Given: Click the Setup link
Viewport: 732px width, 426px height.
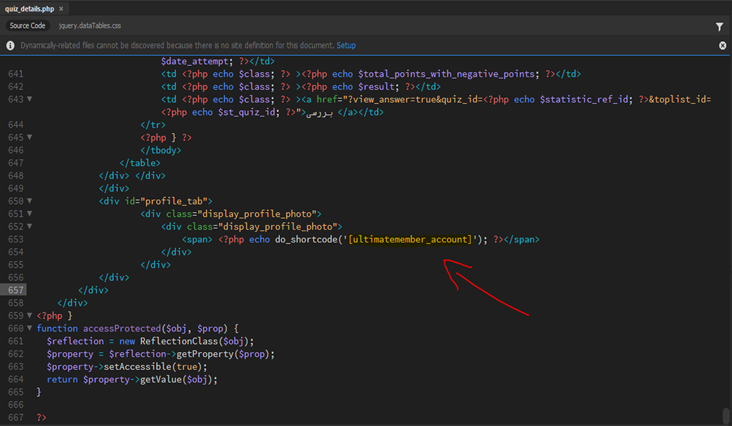Looking at the screenshot, I should click(x=345, y=46).
